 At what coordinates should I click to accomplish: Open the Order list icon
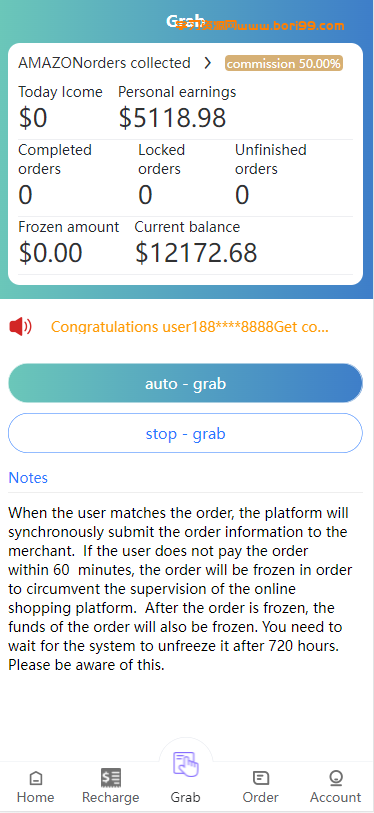[260, 778]
